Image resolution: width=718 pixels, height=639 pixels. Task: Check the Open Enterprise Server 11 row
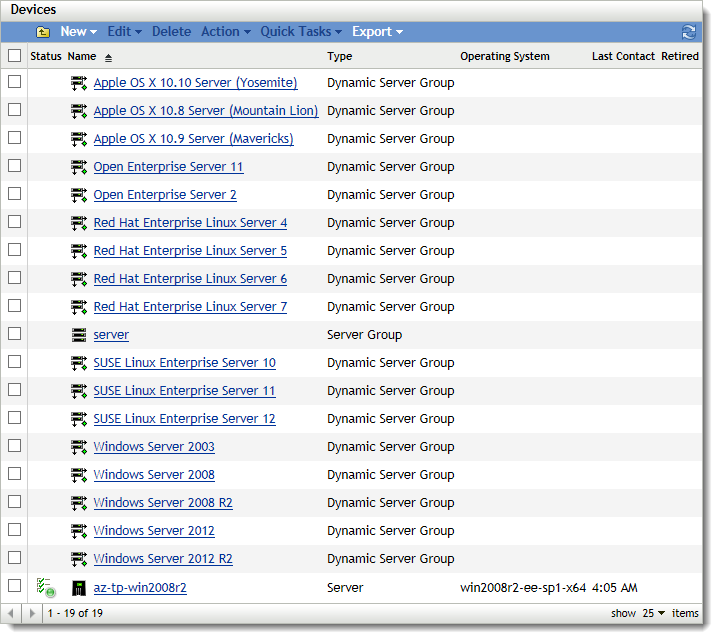click(x=15, y=165)
